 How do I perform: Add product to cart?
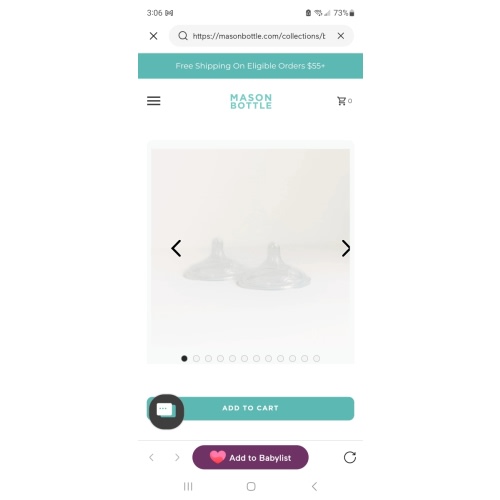point(250,408)
